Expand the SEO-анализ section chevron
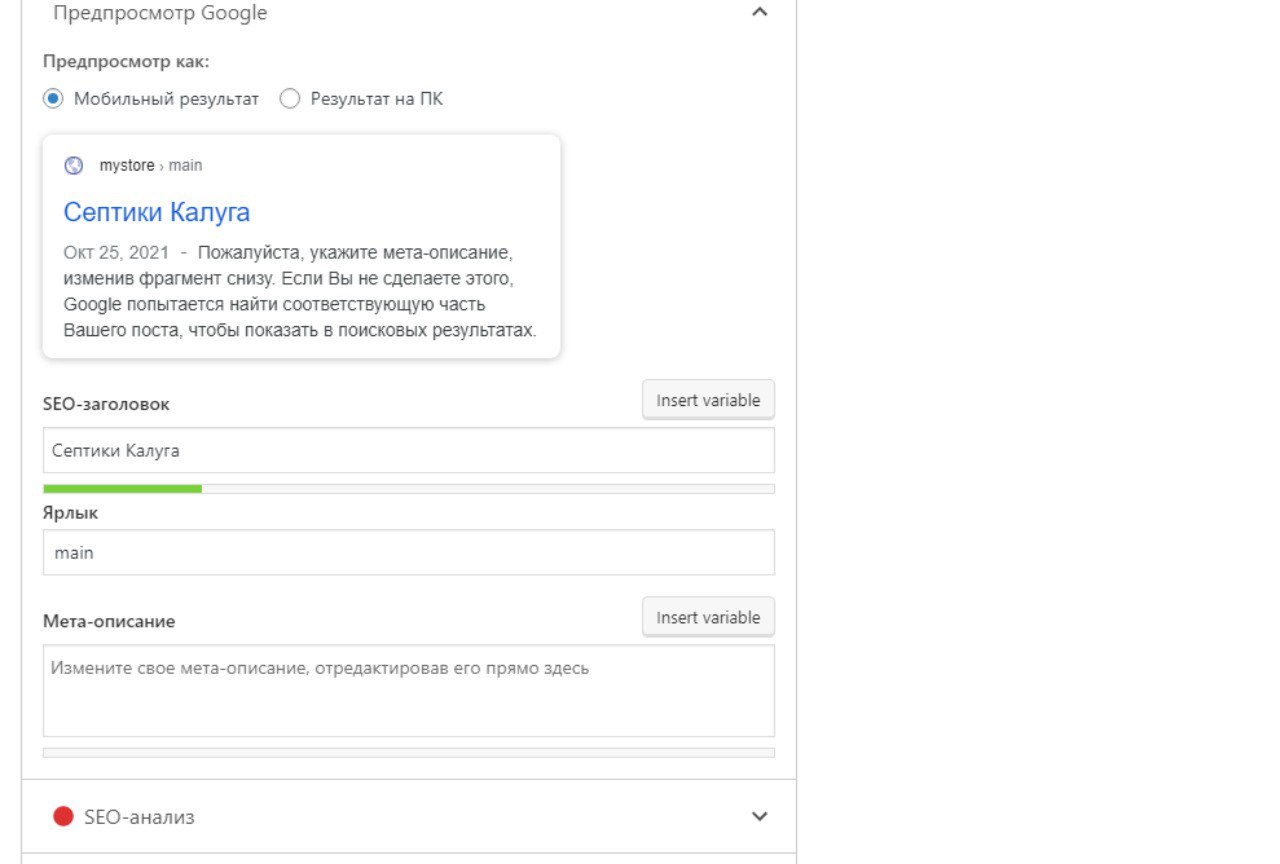This screenshot has width=1280, height=864. [760, 816]
